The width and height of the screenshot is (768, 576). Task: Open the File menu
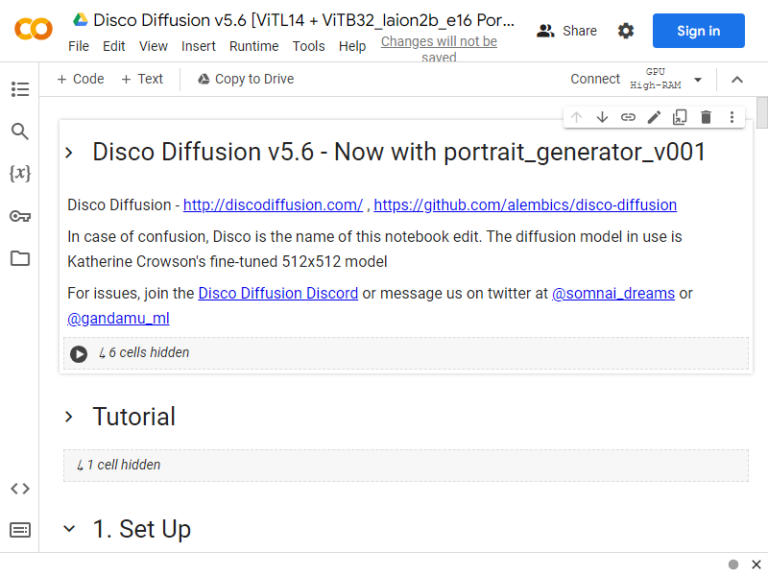(78, 46)
